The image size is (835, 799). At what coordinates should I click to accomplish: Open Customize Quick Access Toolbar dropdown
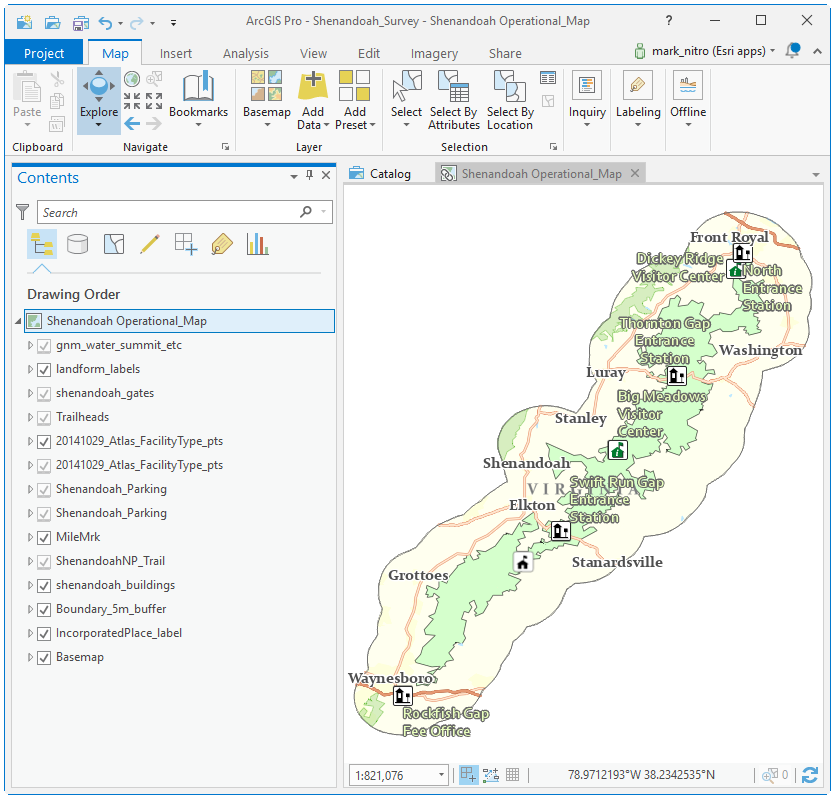point(173,22)
